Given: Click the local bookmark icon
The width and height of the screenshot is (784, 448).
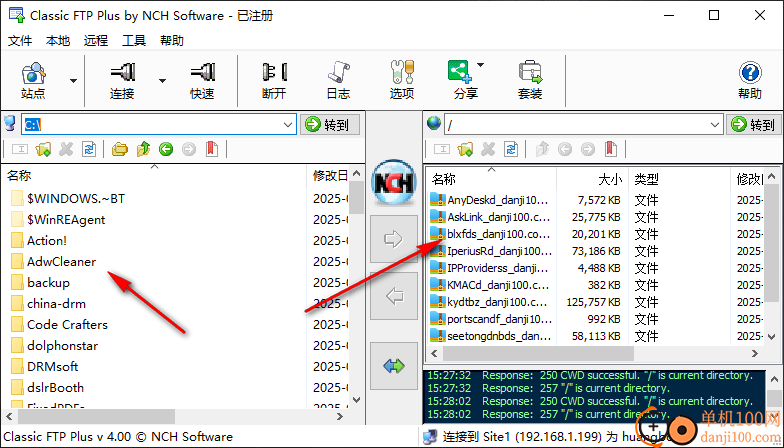Looking at the screenshot, I should (212, 149).
